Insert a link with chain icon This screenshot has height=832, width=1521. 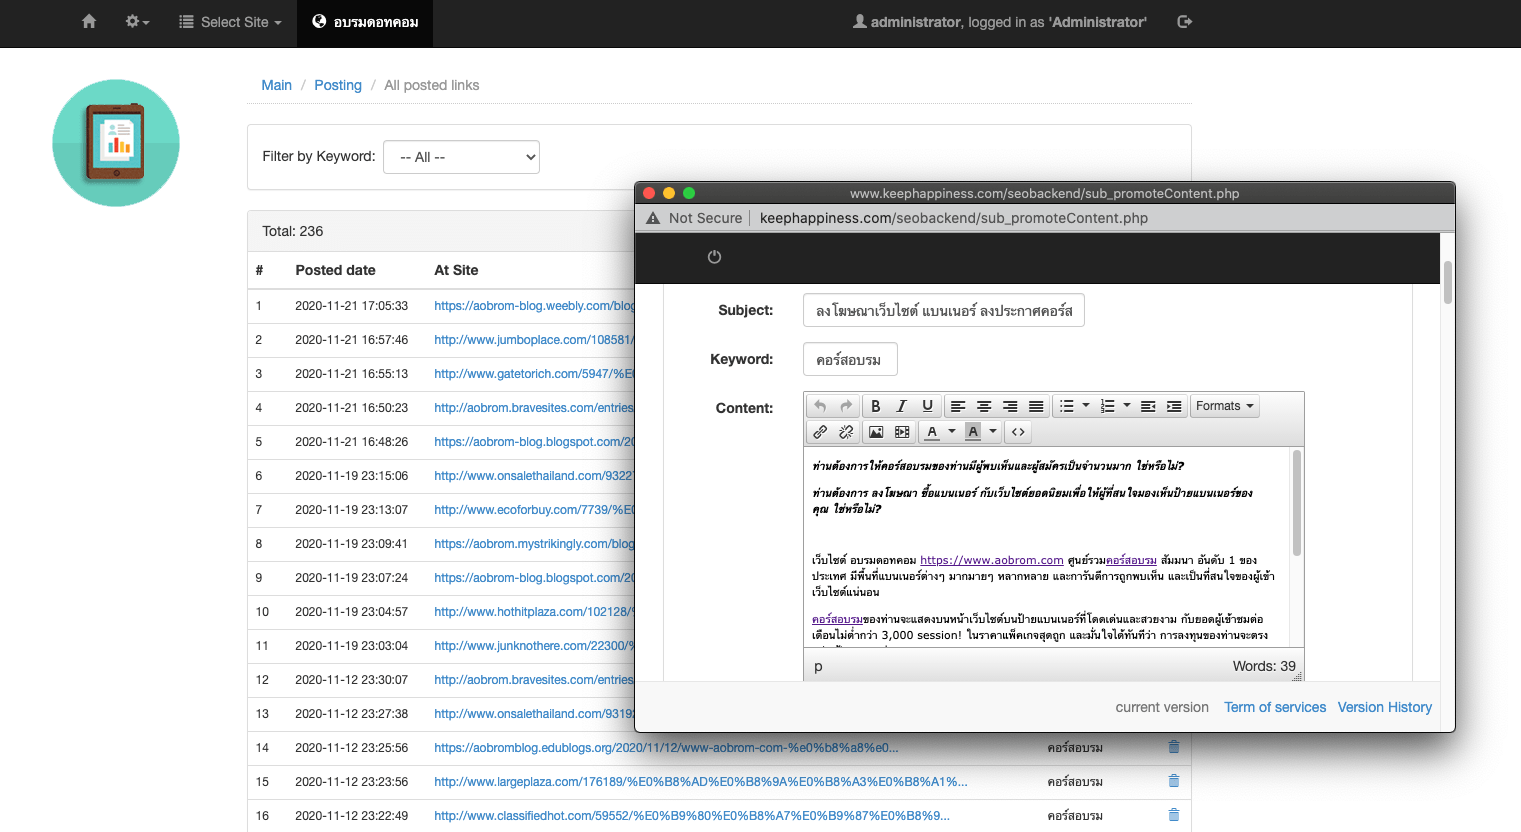820,432
